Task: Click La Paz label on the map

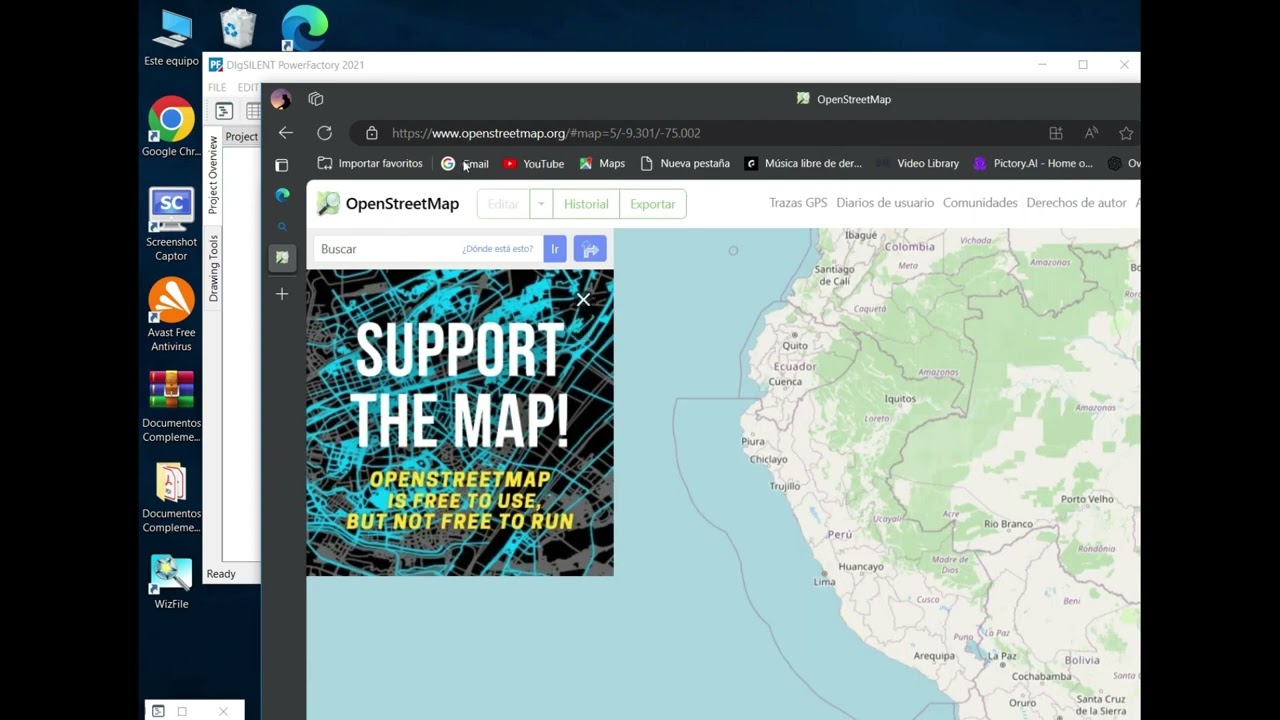Action: [x=1002, y=656]
